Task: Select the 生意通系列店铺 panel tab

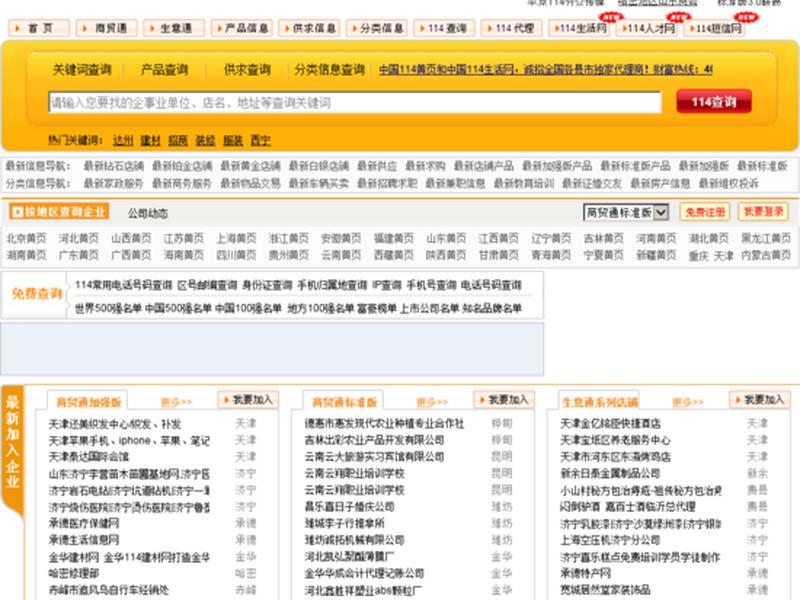Action: (599, 402)
